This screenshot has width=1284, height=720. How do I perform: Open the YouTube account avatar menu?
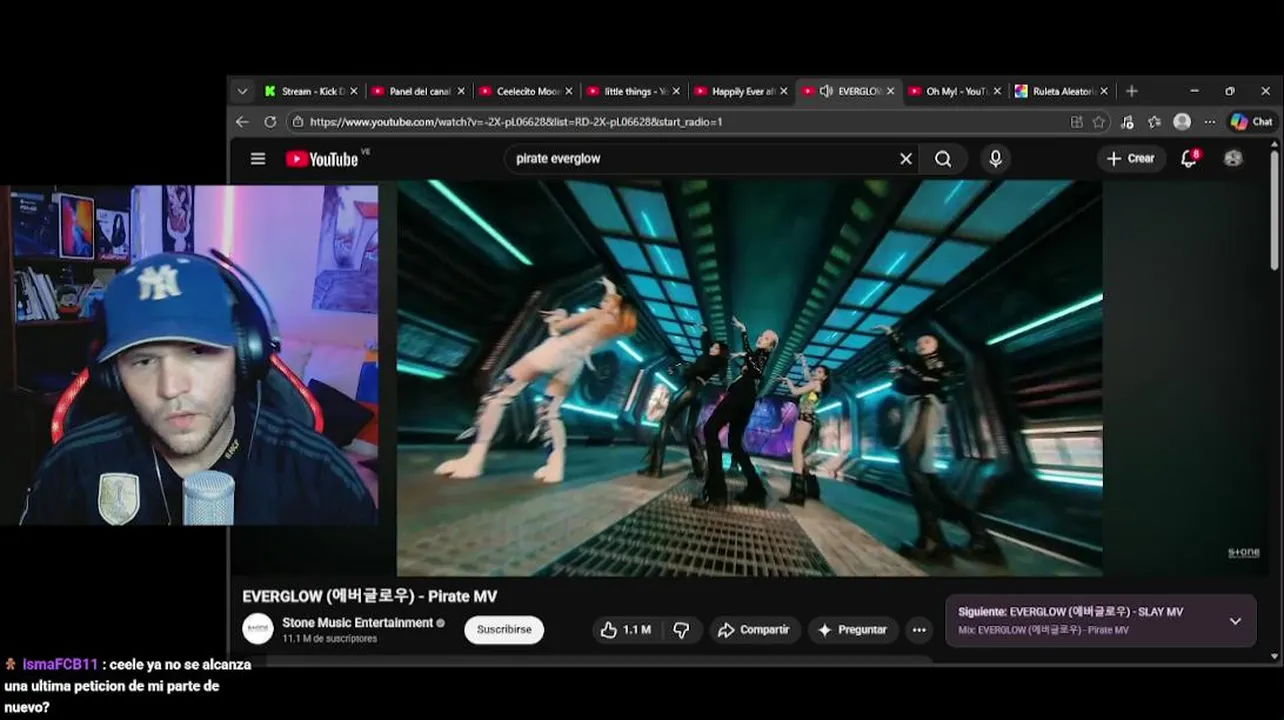1233,158
